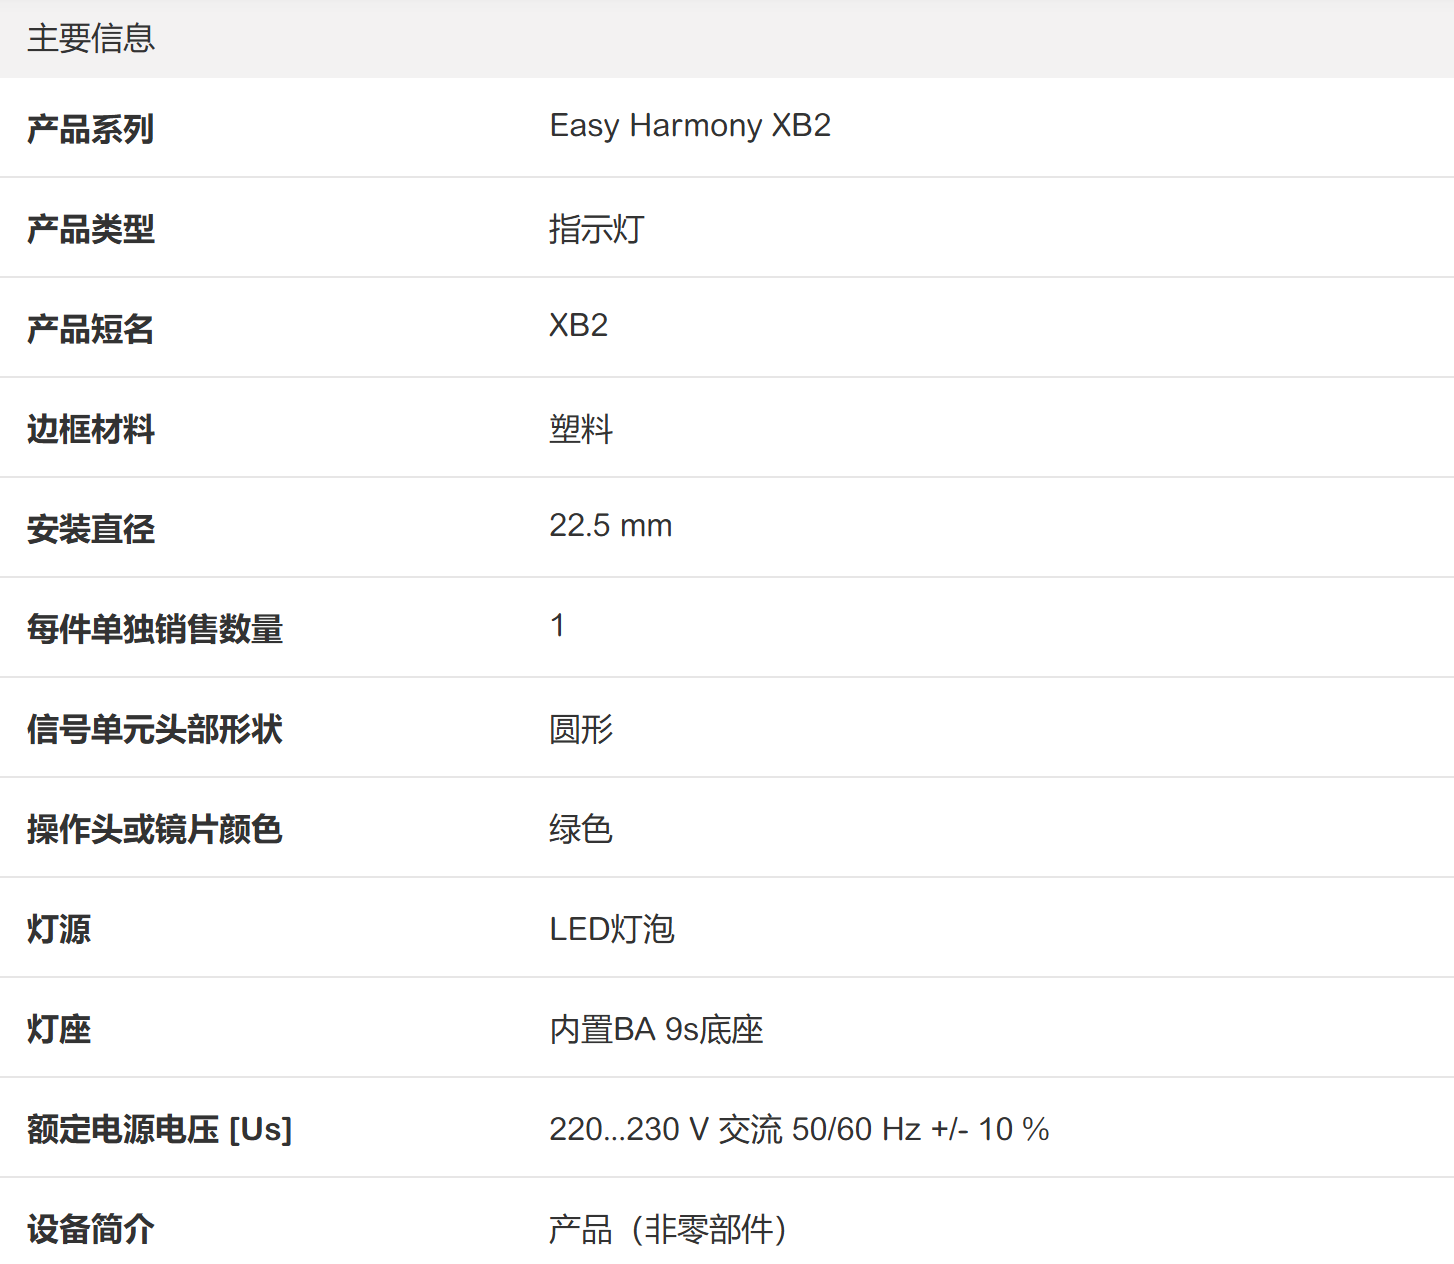Select the LED灯泡 light source value
Viewport: 1454px width, 1264px height.
pyautogui.click(x=612, y=929)
